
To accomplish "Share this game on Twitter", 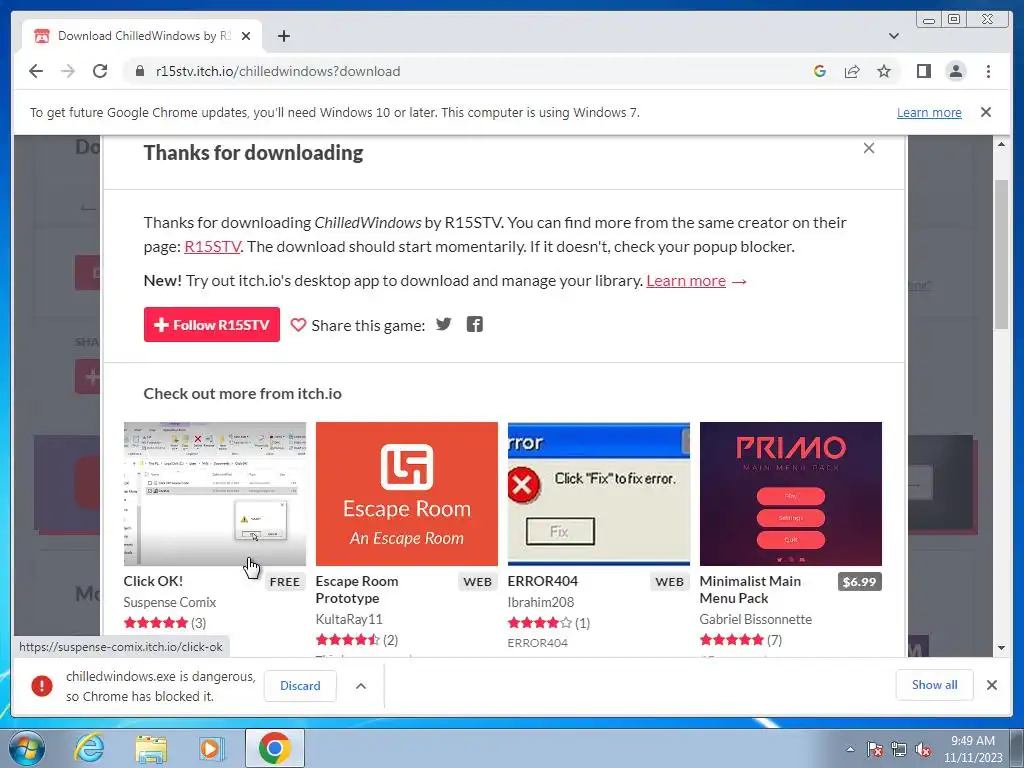I will coord(443,324).
